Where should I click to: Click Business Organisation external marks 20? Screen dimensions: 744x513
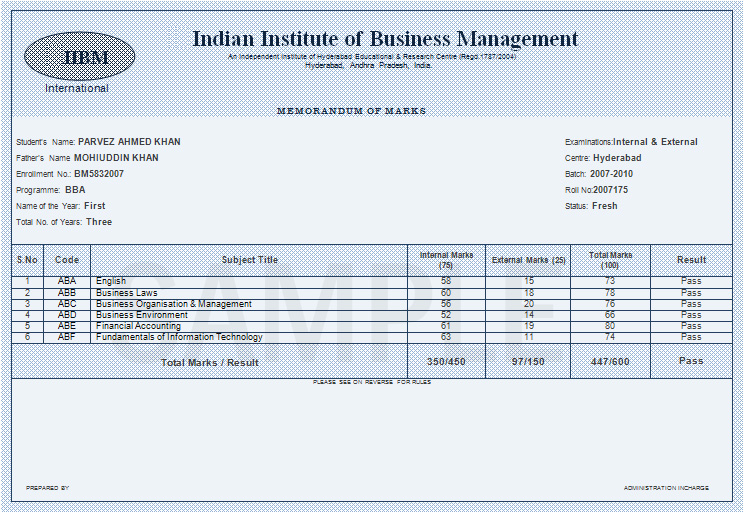(x=529, y=304)
